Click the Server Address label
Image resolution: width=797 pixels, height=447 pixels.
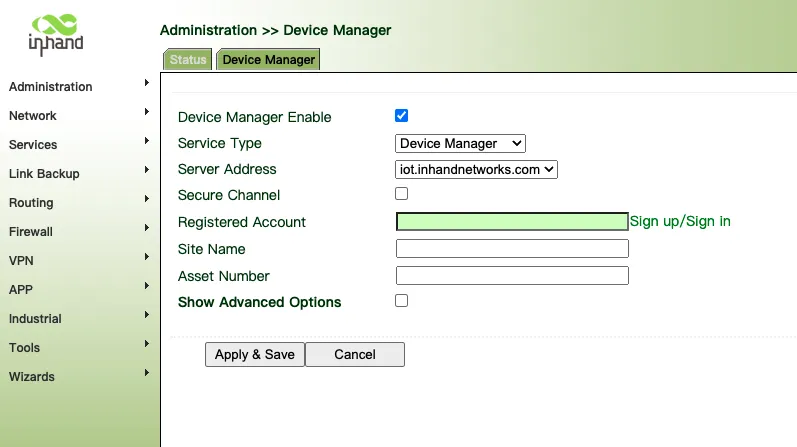coord(227,169)
